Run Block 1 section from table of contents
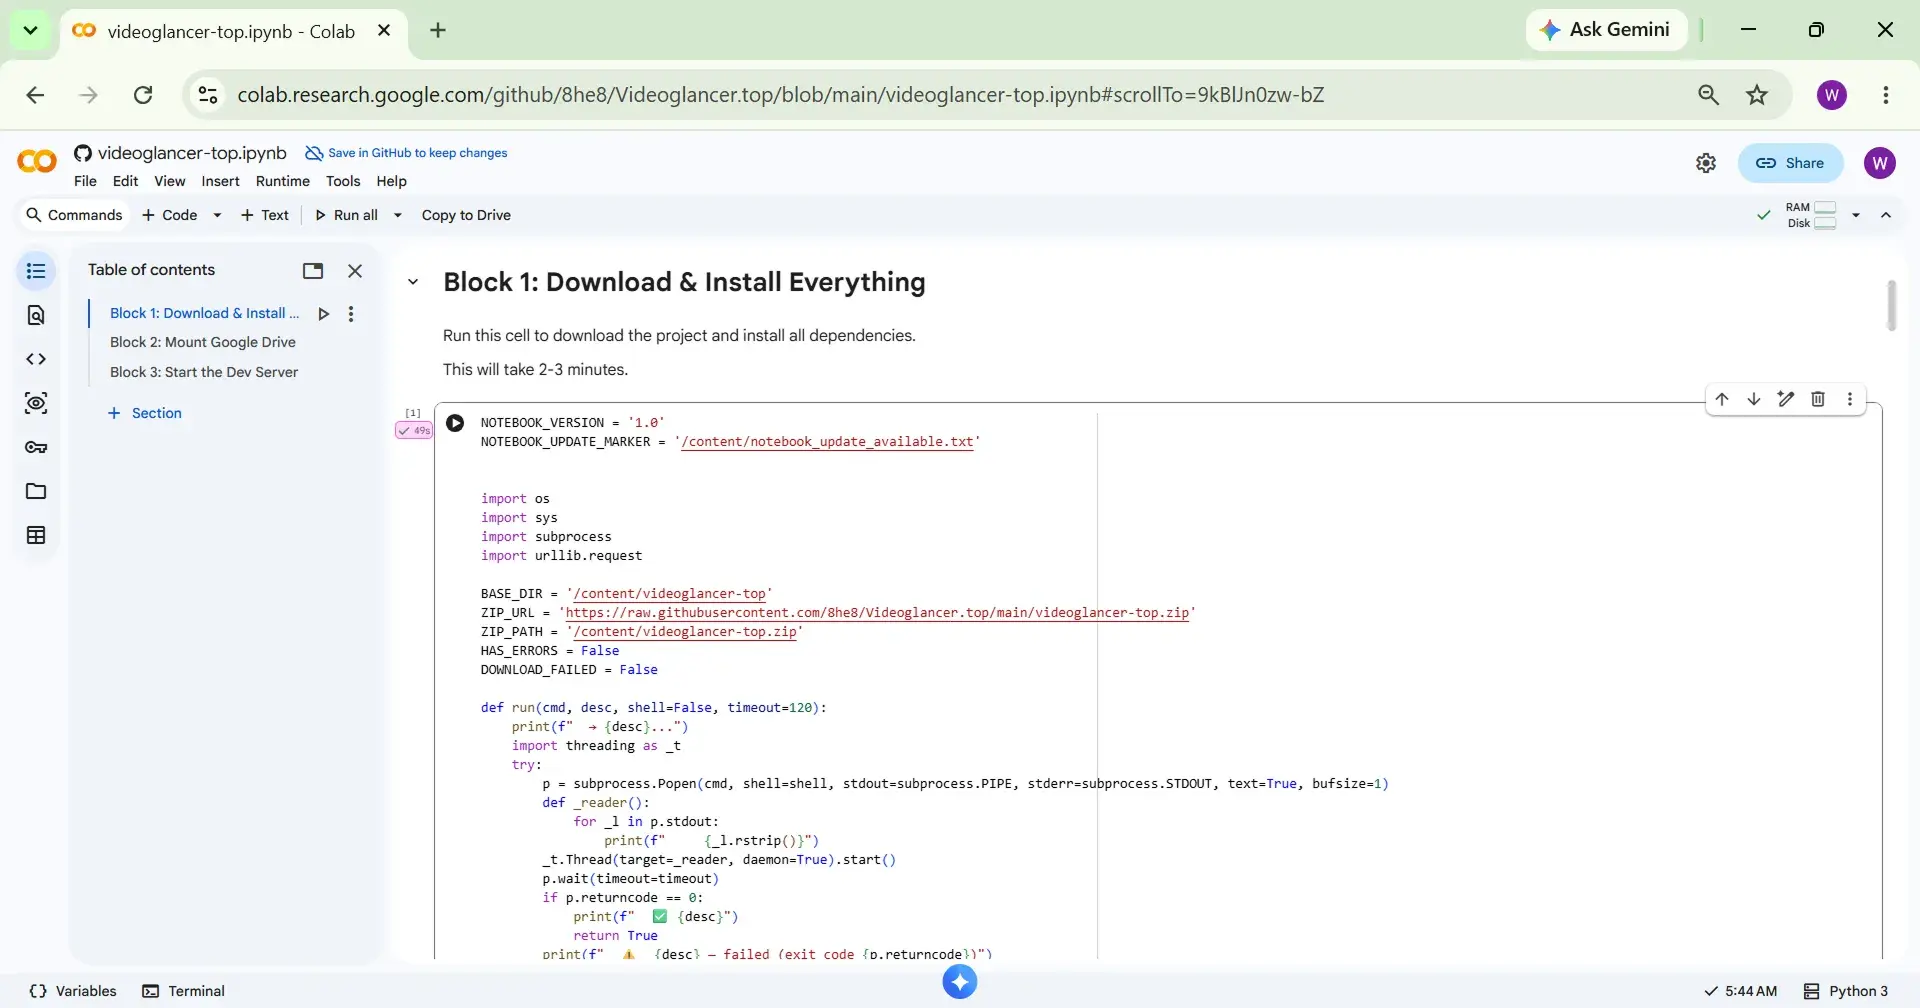Screen dimensions: 1920x1008 point(323,314)
